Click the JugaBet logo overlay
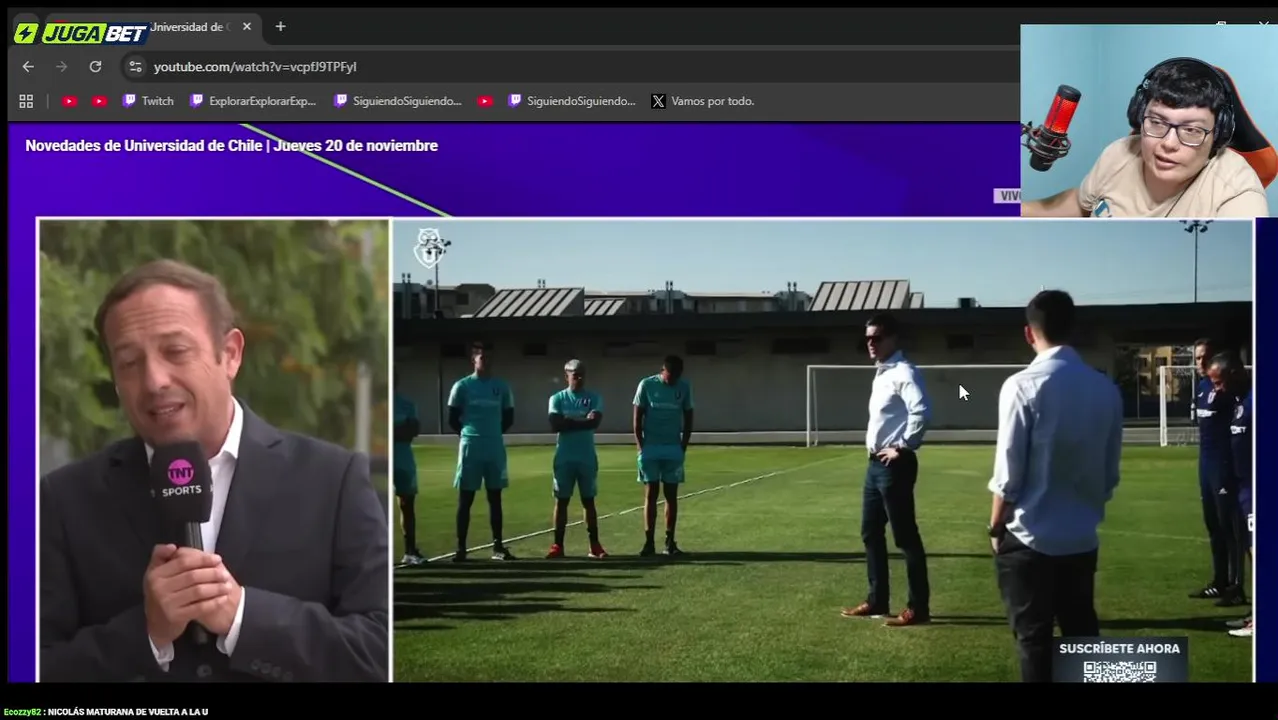 [x=81, y=33]
